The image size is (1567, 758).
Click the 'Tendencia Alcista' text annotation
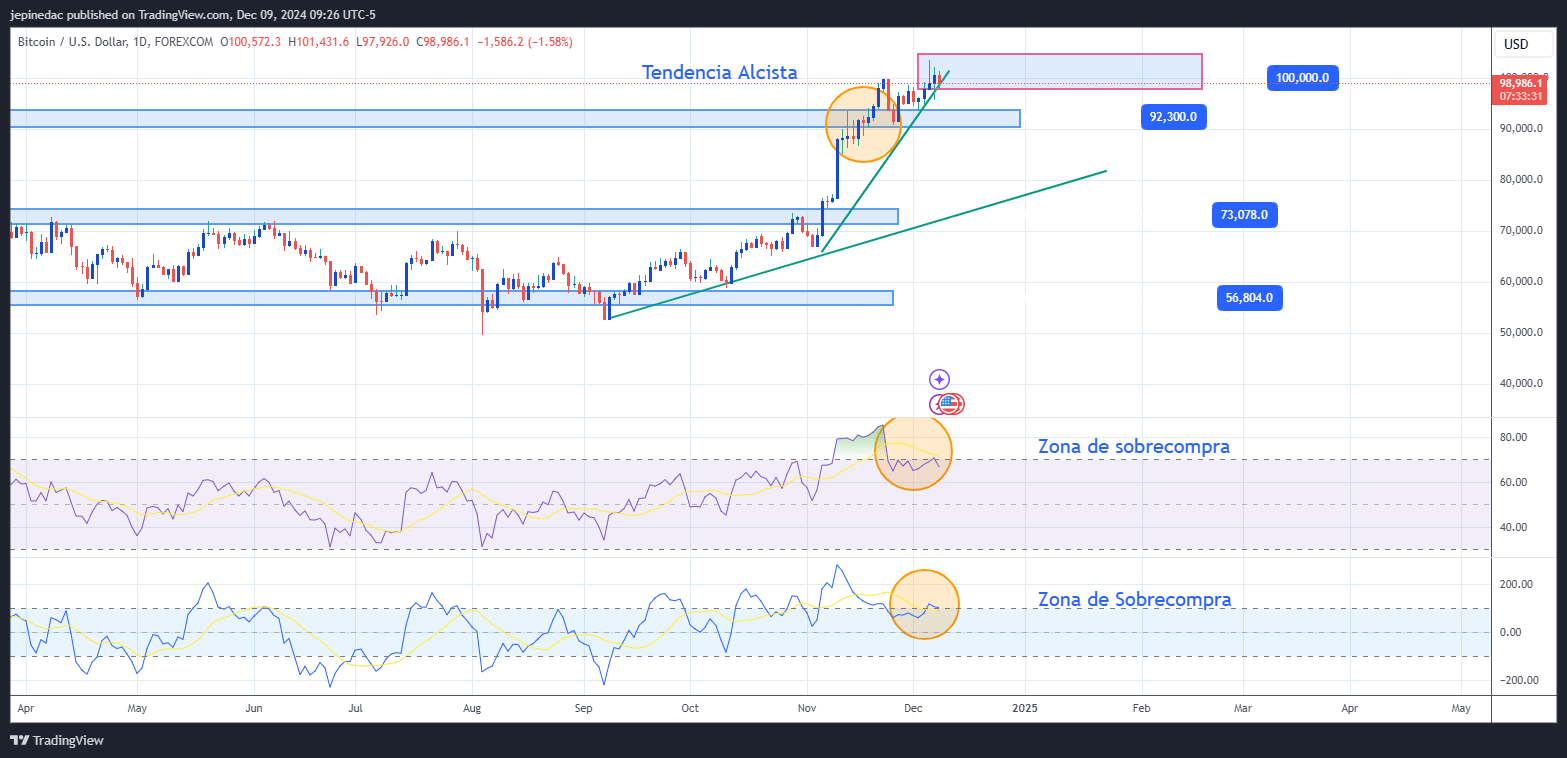[719, 72]
